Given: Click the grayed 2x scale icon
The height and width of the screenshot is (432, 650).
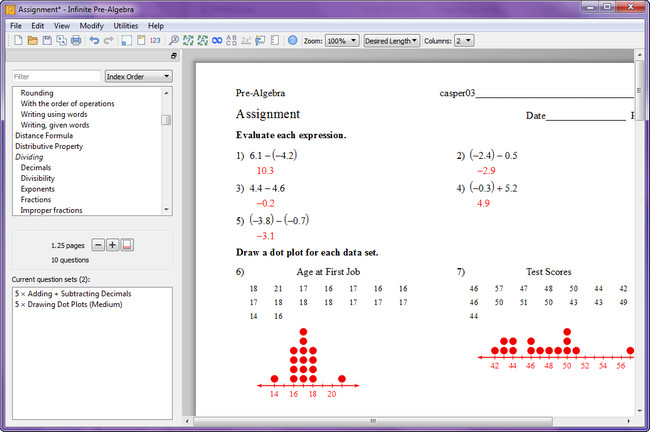Looking at the screenshot, I should pyautogui.click(x=246, y=40).
